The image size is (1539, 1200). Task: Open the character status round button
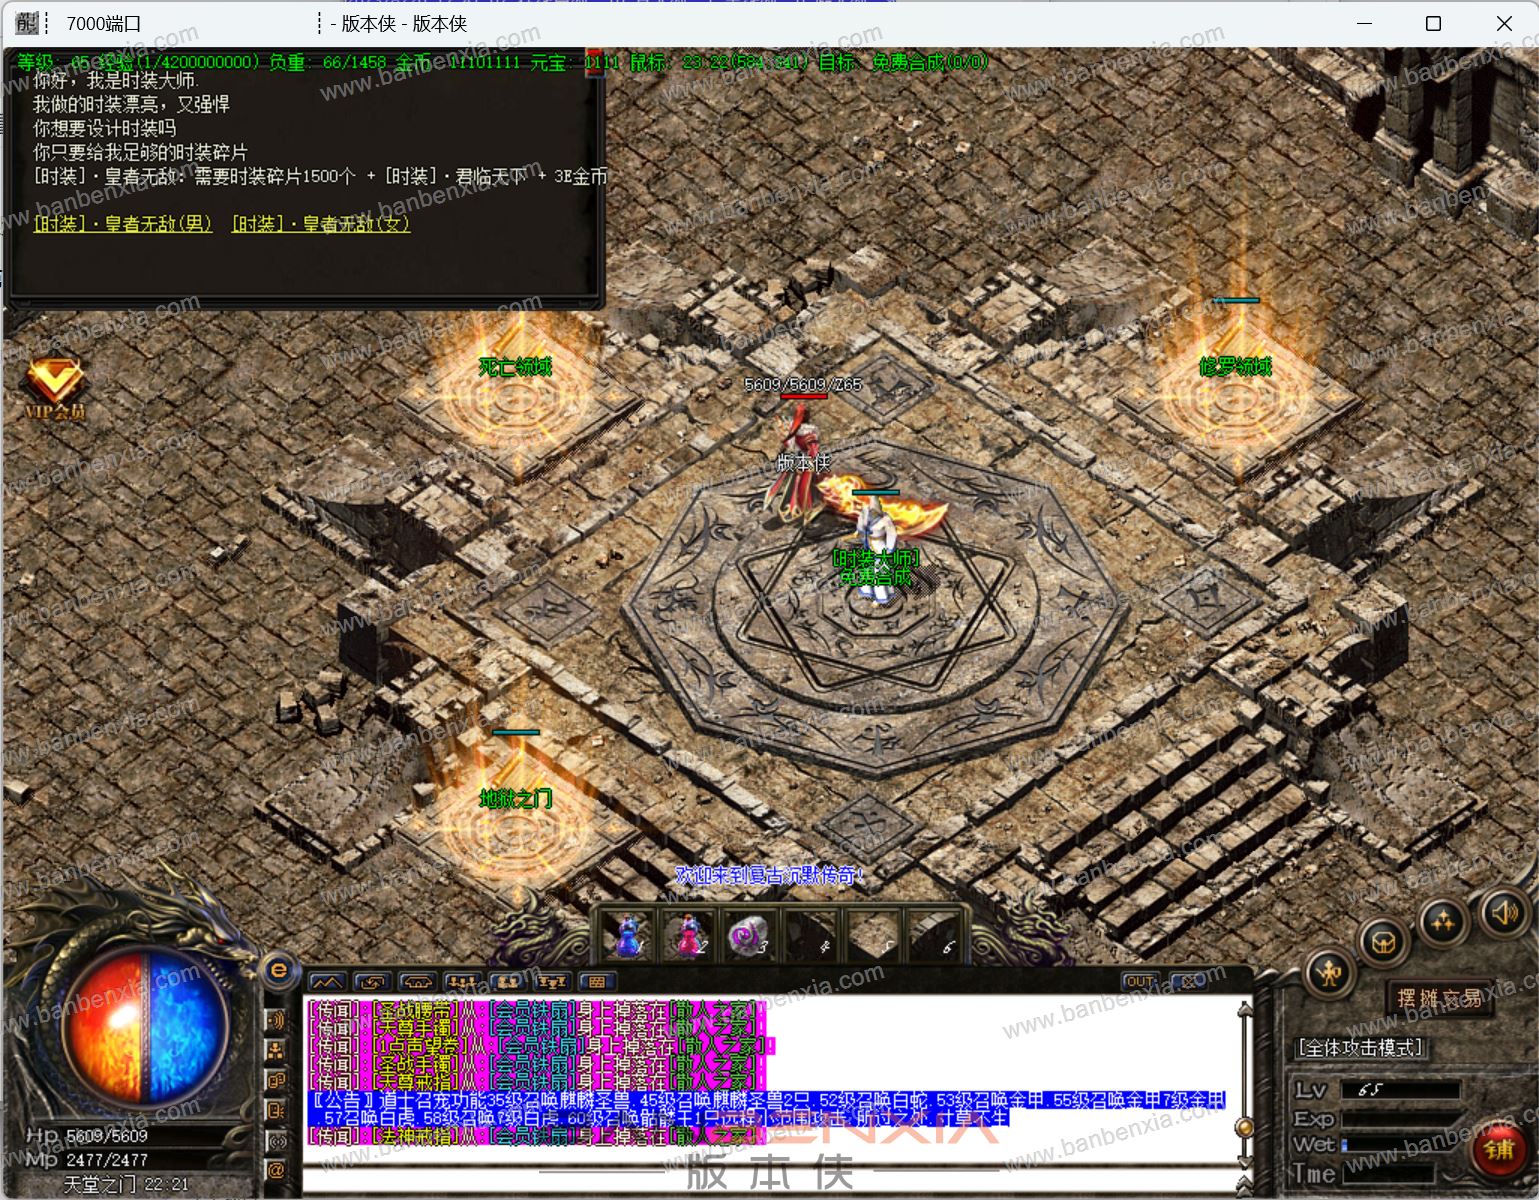1329,973
